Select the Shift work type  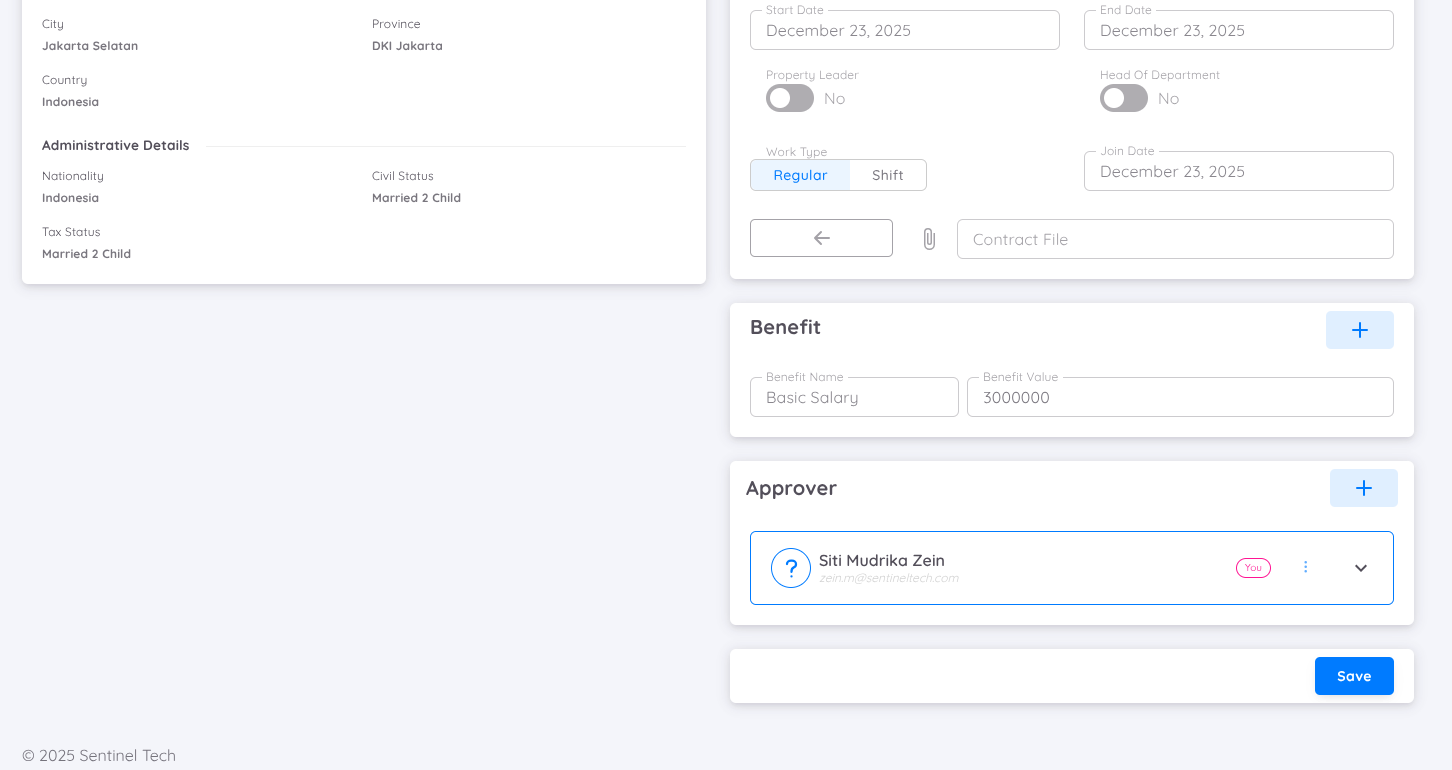pyautogui.click(x=887, y=175)
